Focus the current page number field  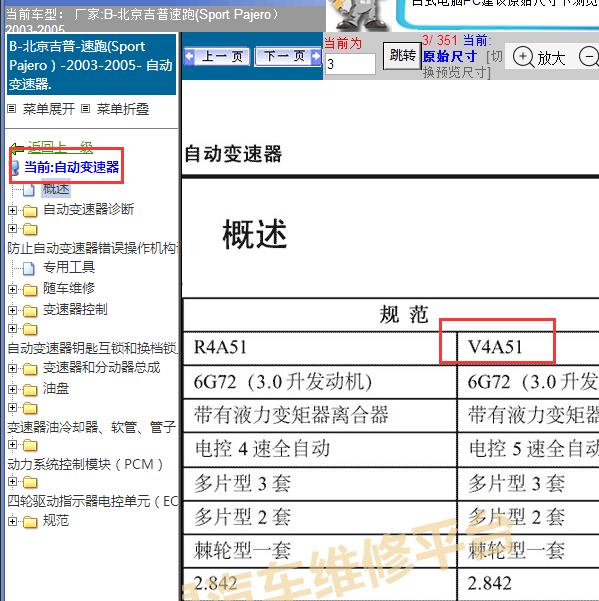click(x=350, y=64)
